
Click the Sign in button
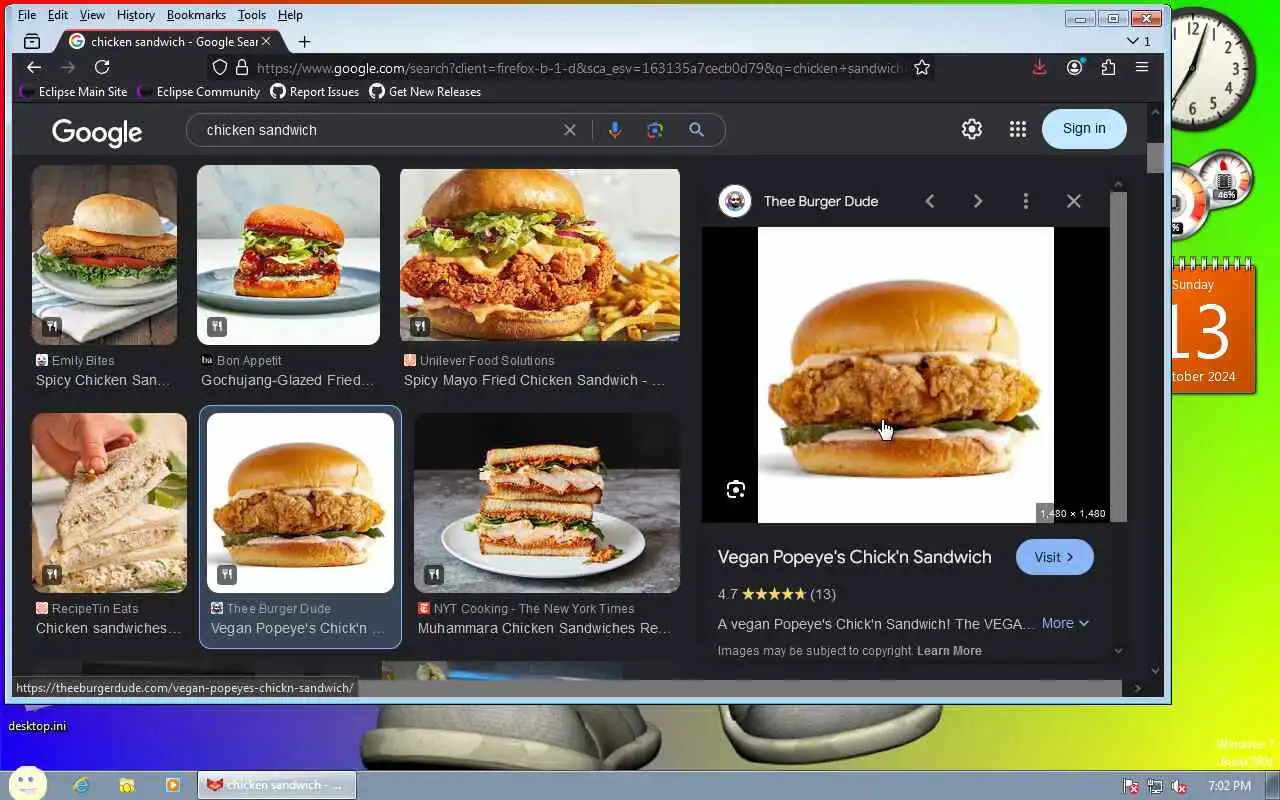[x=1084, y=128]
